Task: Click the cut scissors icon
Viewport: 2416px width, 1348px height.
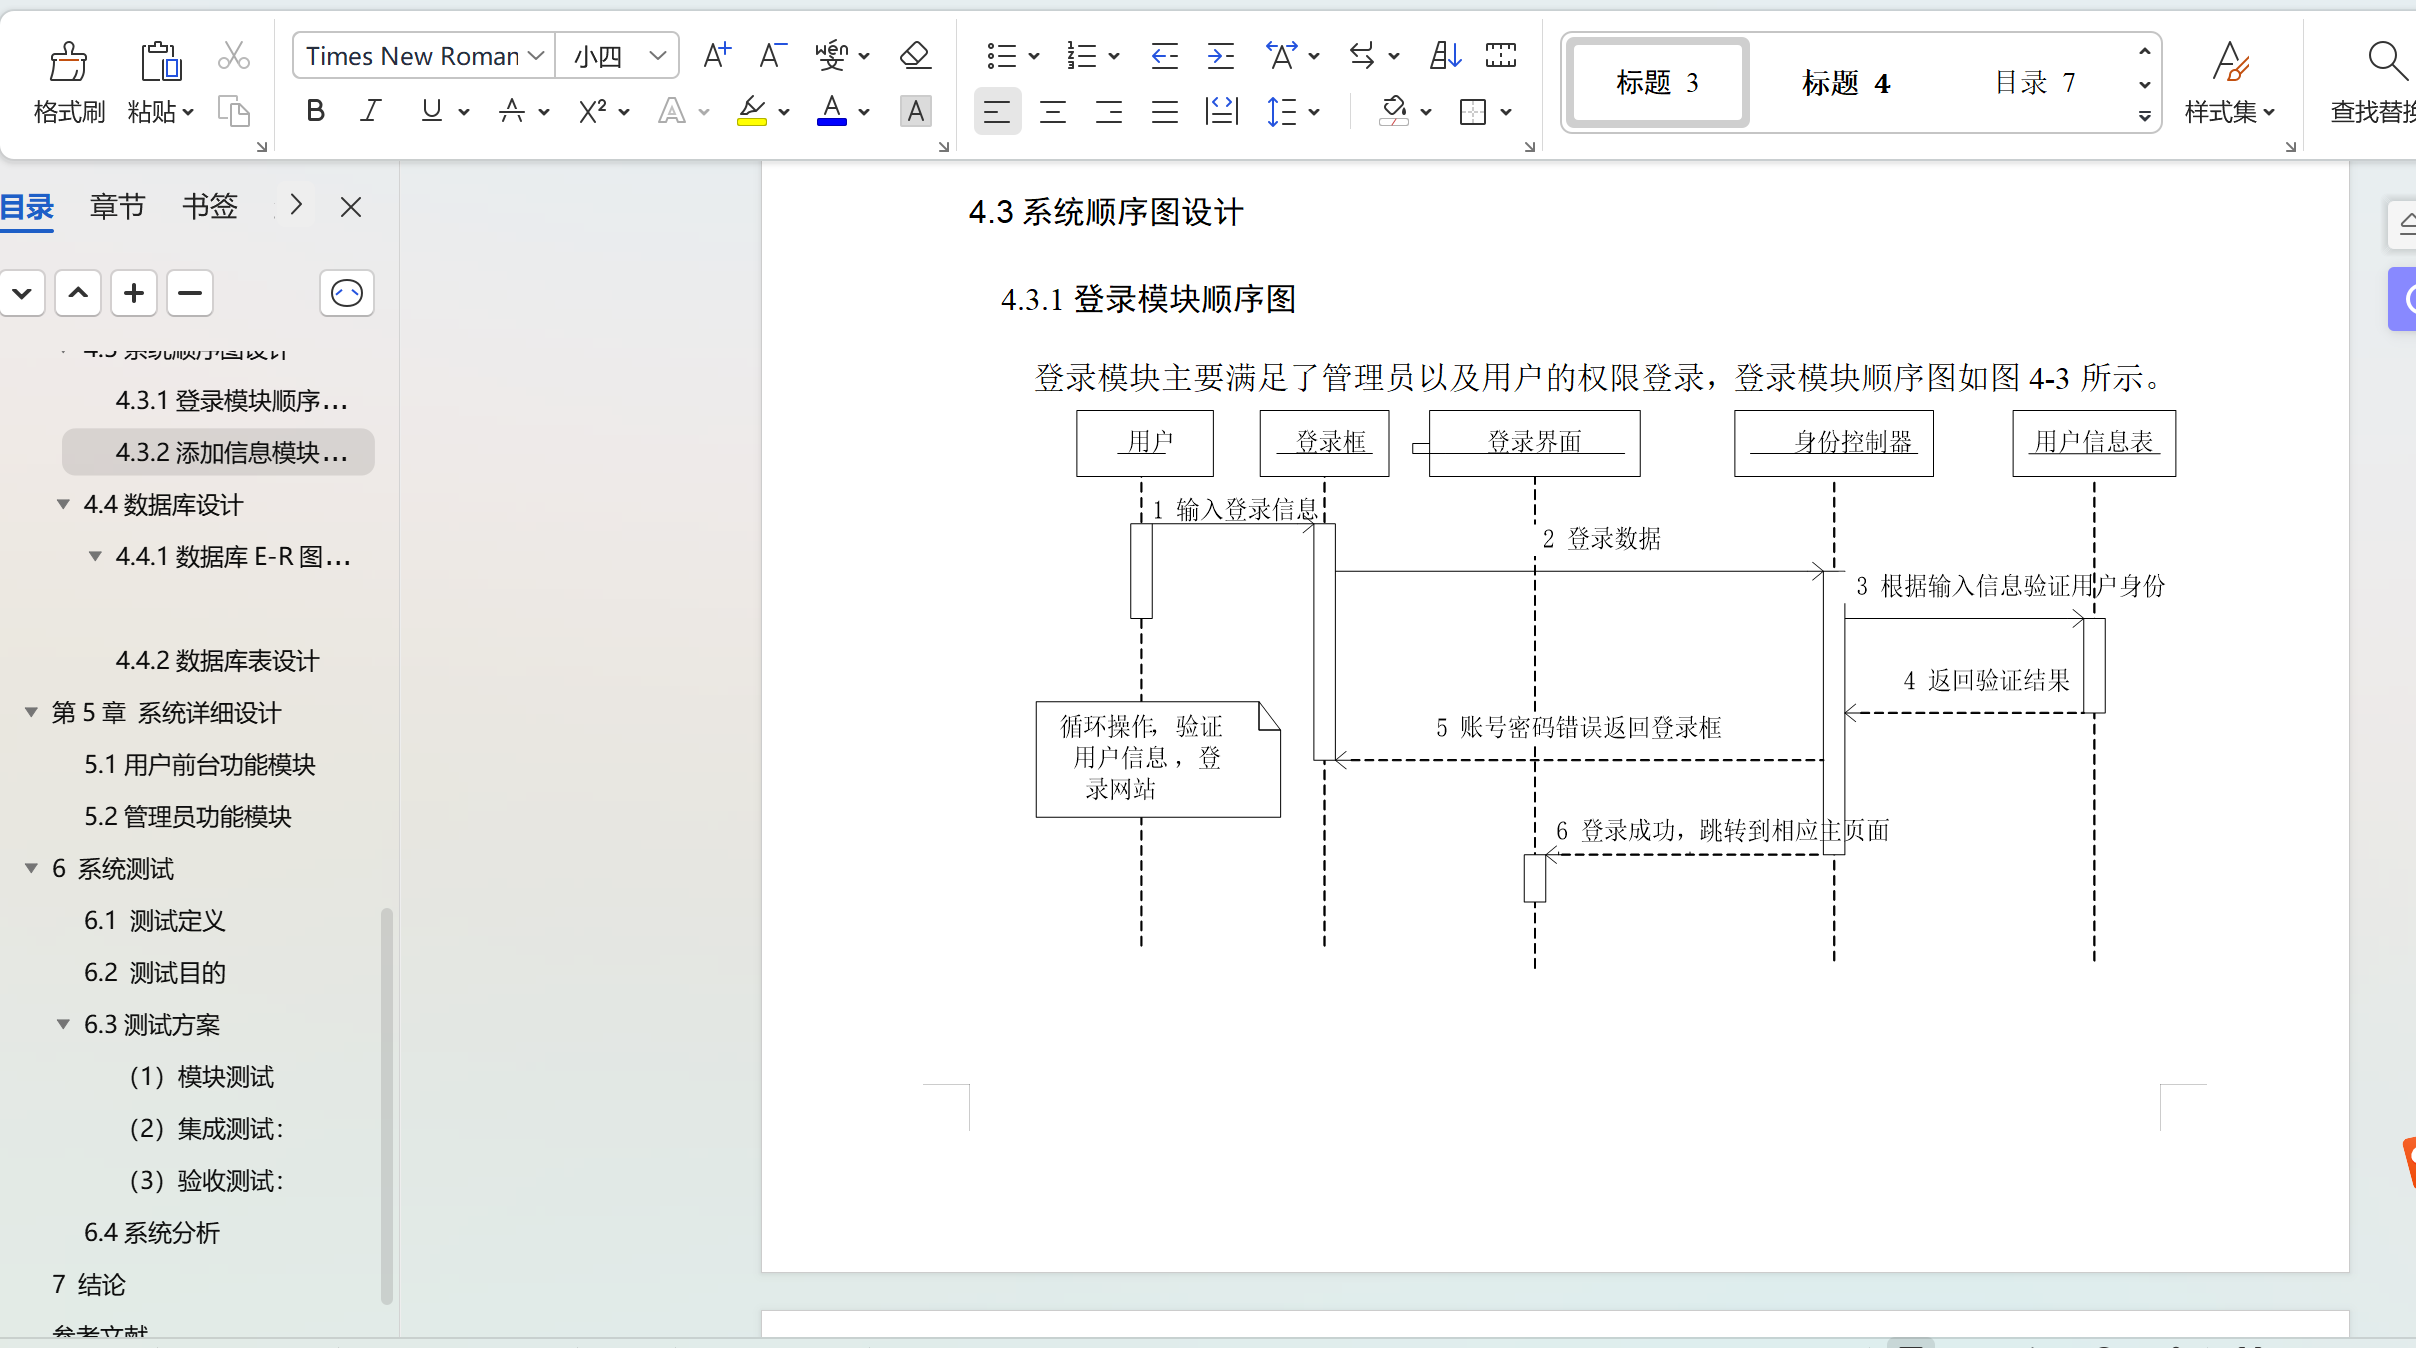Action: click(x=233, y=56)
